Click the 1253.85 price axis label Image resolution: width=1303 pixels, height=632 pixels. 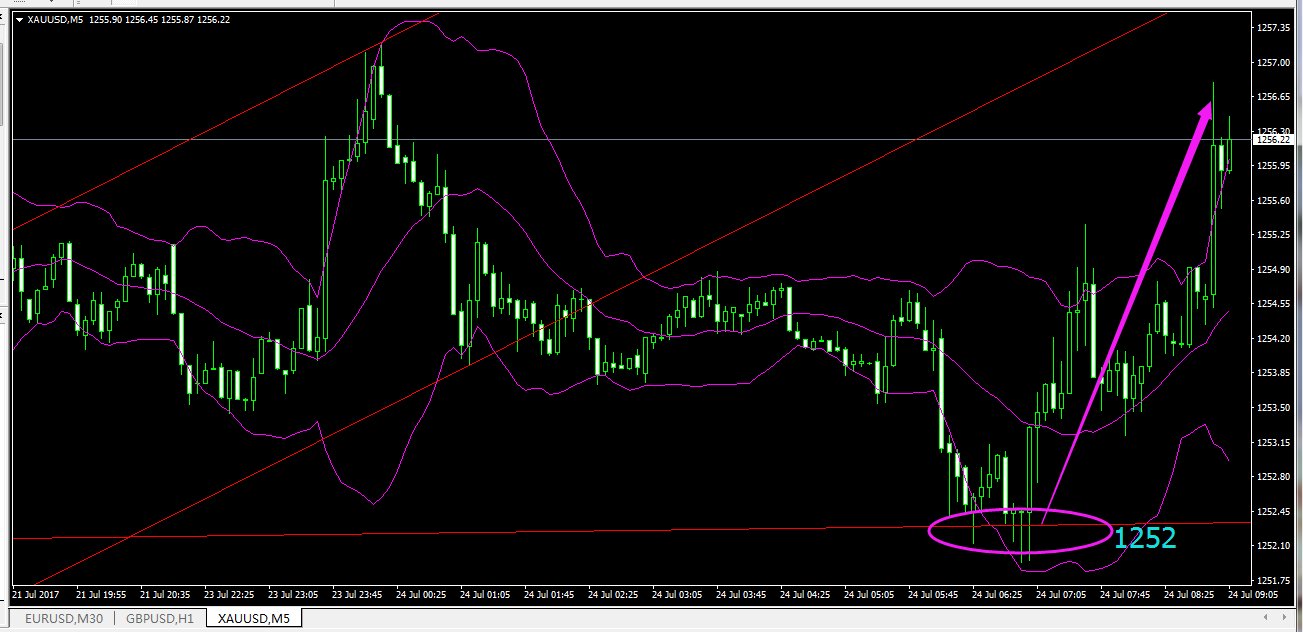click(1273, 373)
